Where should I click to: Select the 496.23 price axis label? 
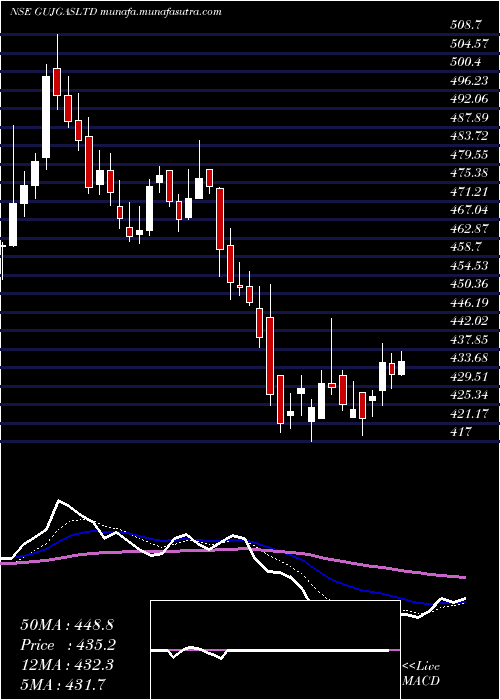pos(469,81)
